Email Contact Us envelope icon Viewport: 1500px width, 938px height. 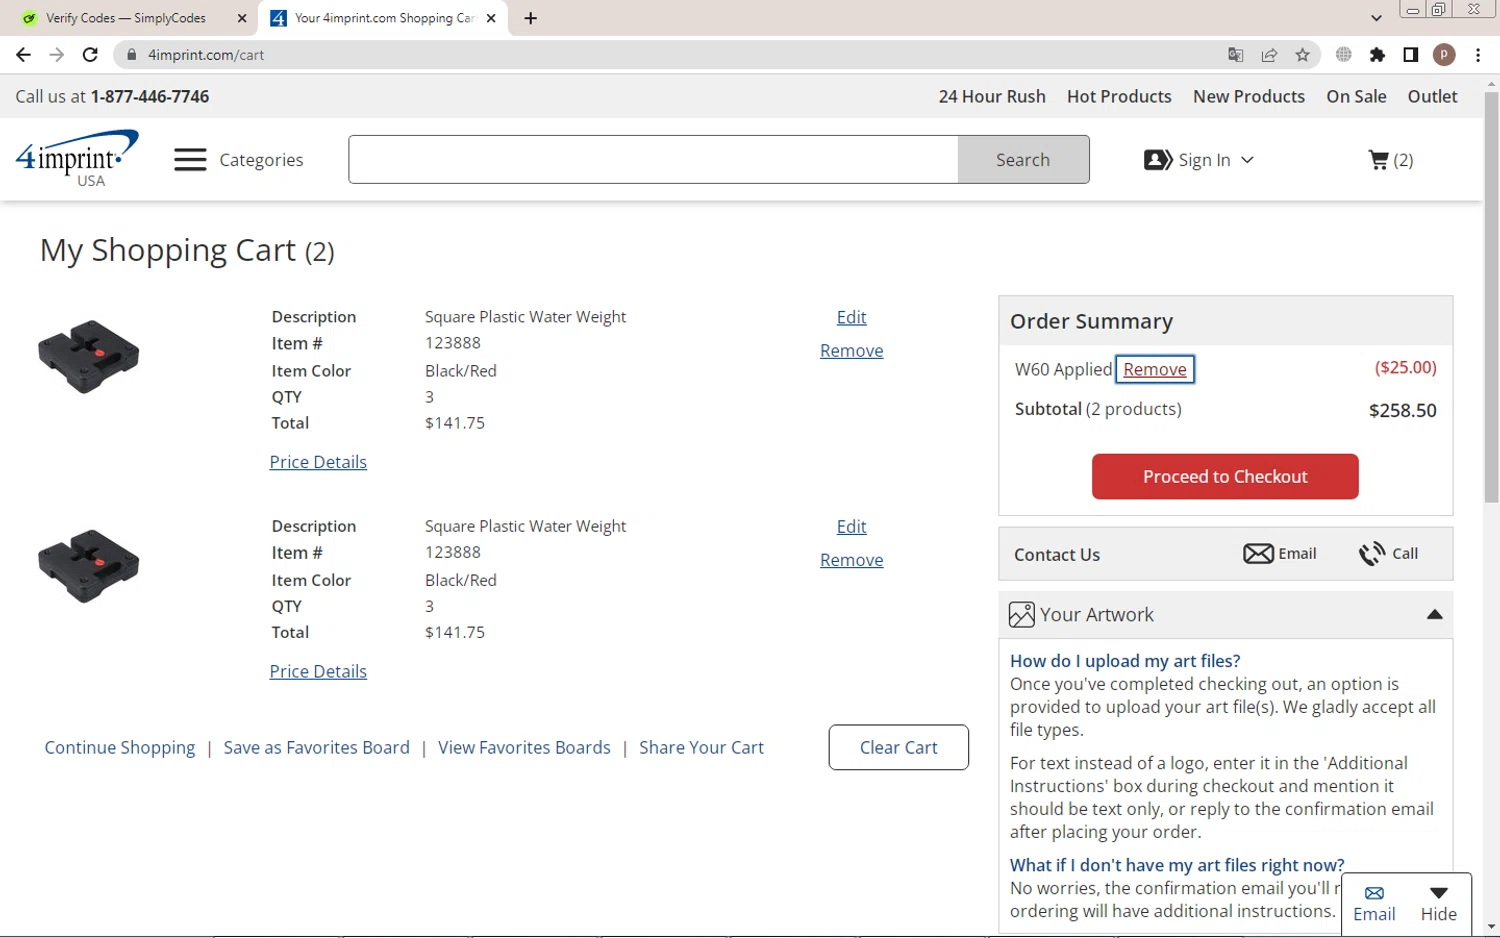point(1258,554)
